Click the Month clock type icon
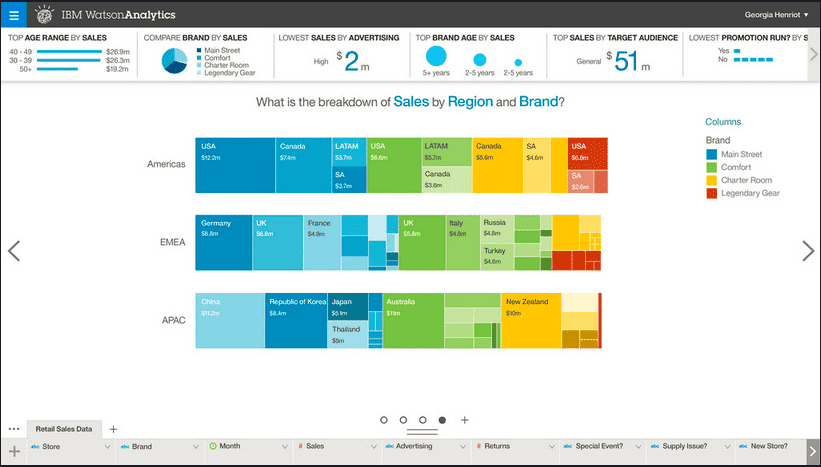Image resolution: width=821 pixels, height=467 pixels. [213, 447]
